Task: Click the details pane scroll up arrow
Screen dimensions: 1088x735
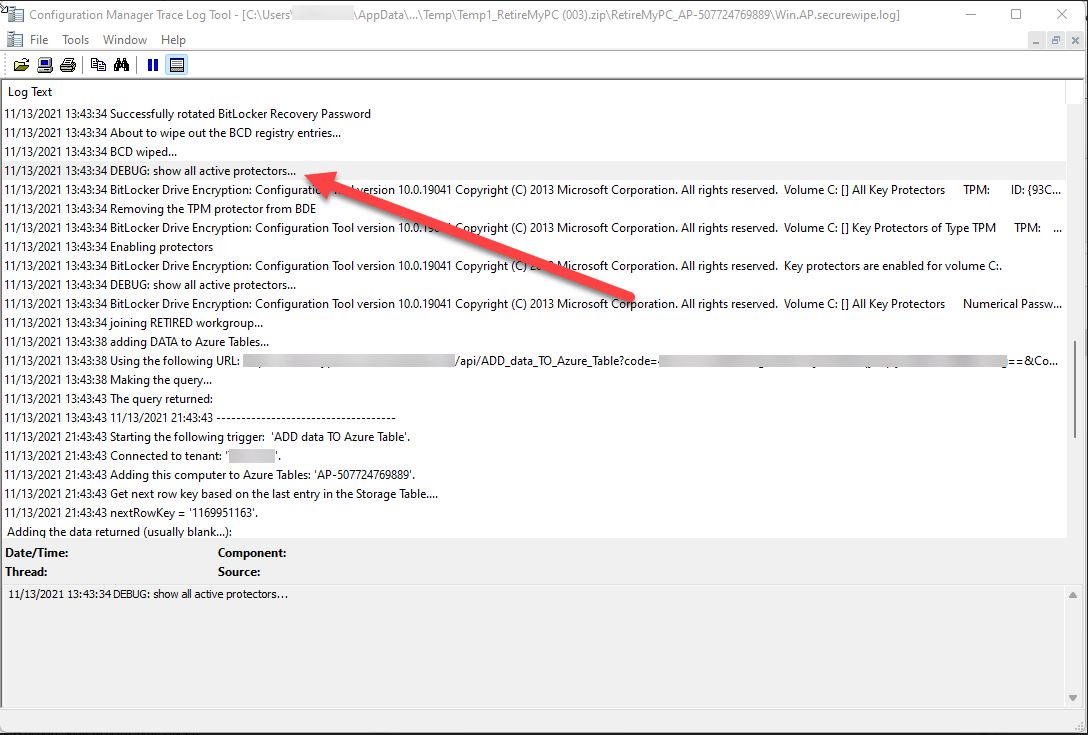Action: pos(1073,595)
